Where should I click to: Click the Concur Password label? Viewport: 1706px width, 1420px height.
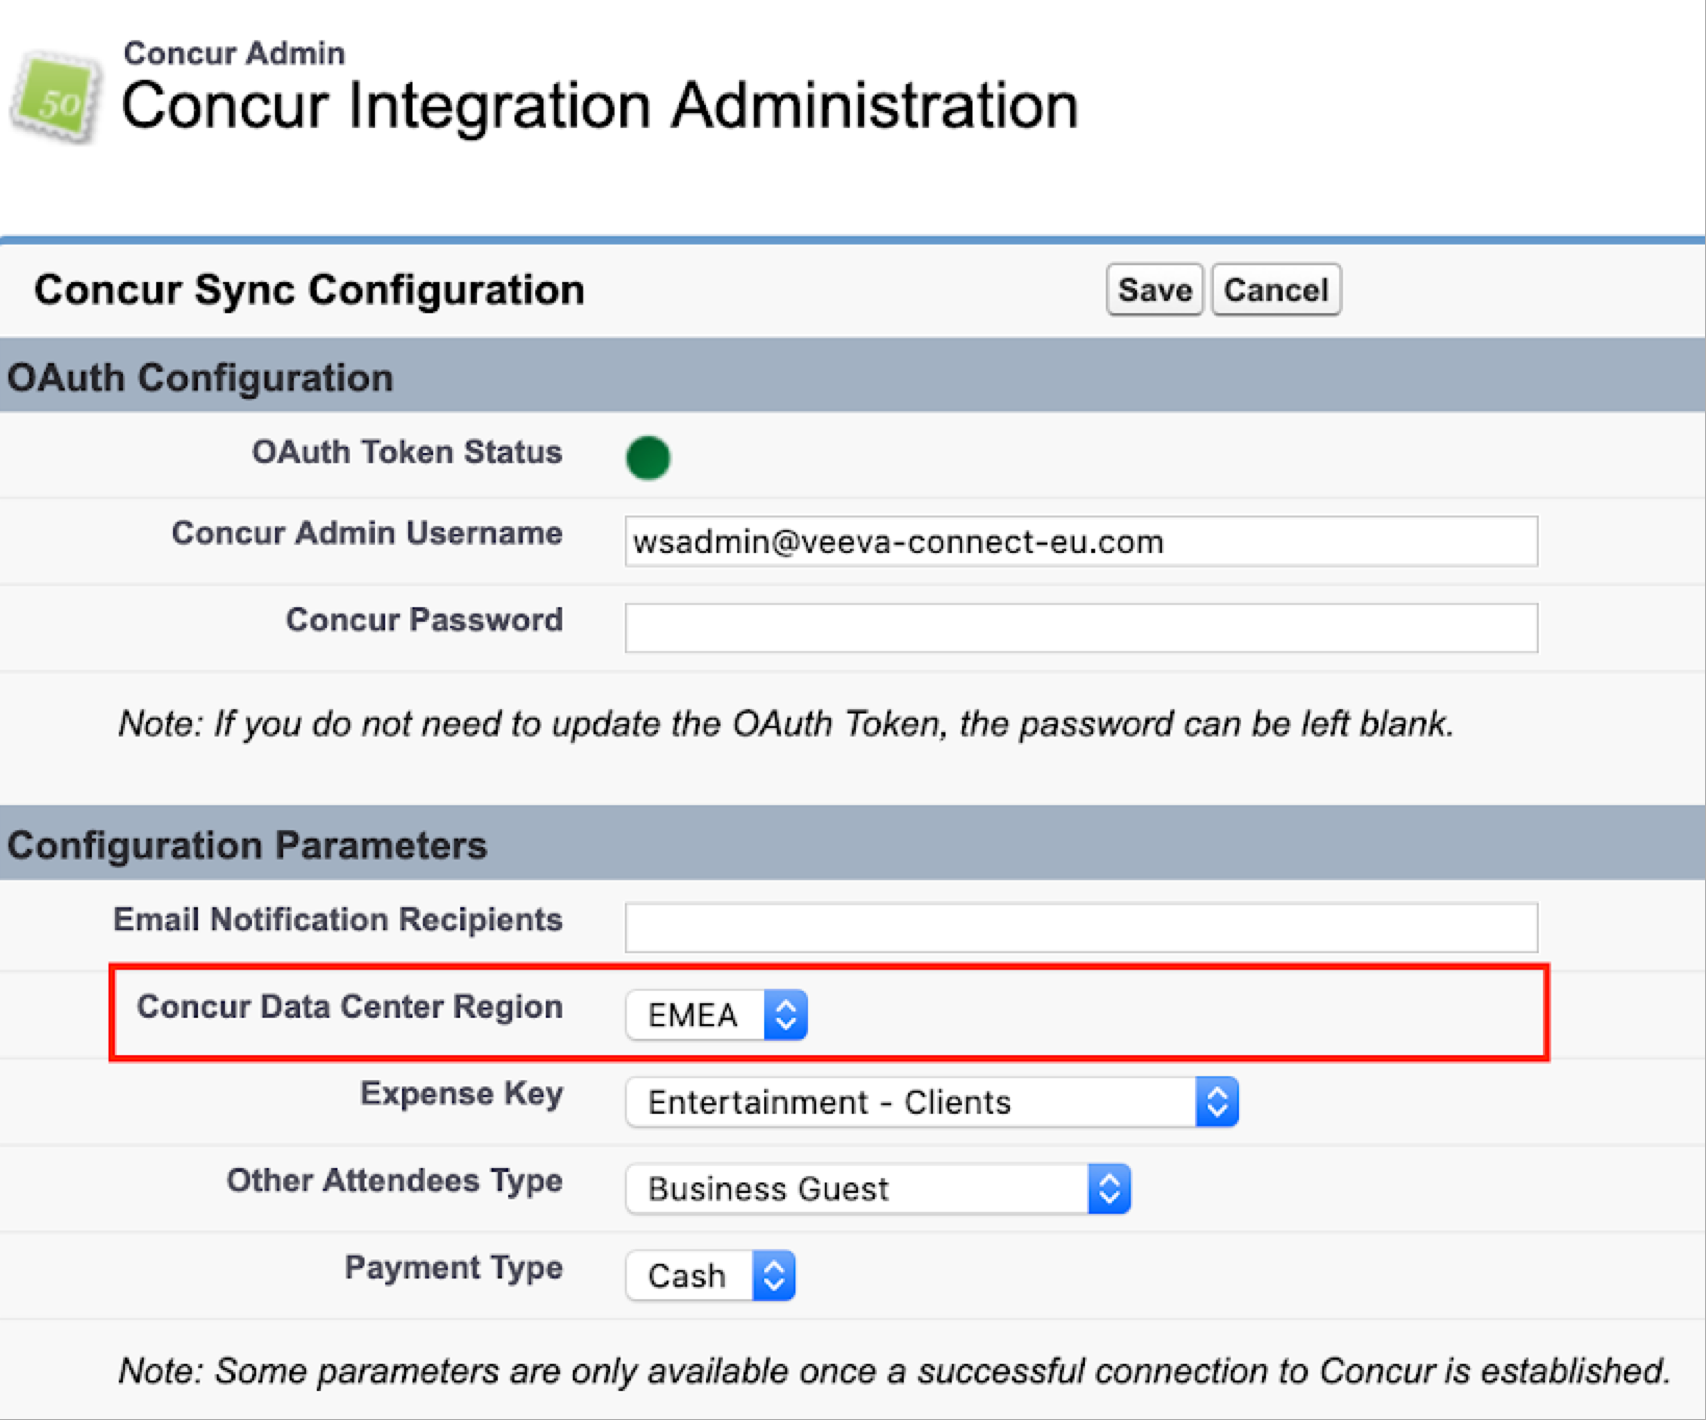[x=424, y=620]
